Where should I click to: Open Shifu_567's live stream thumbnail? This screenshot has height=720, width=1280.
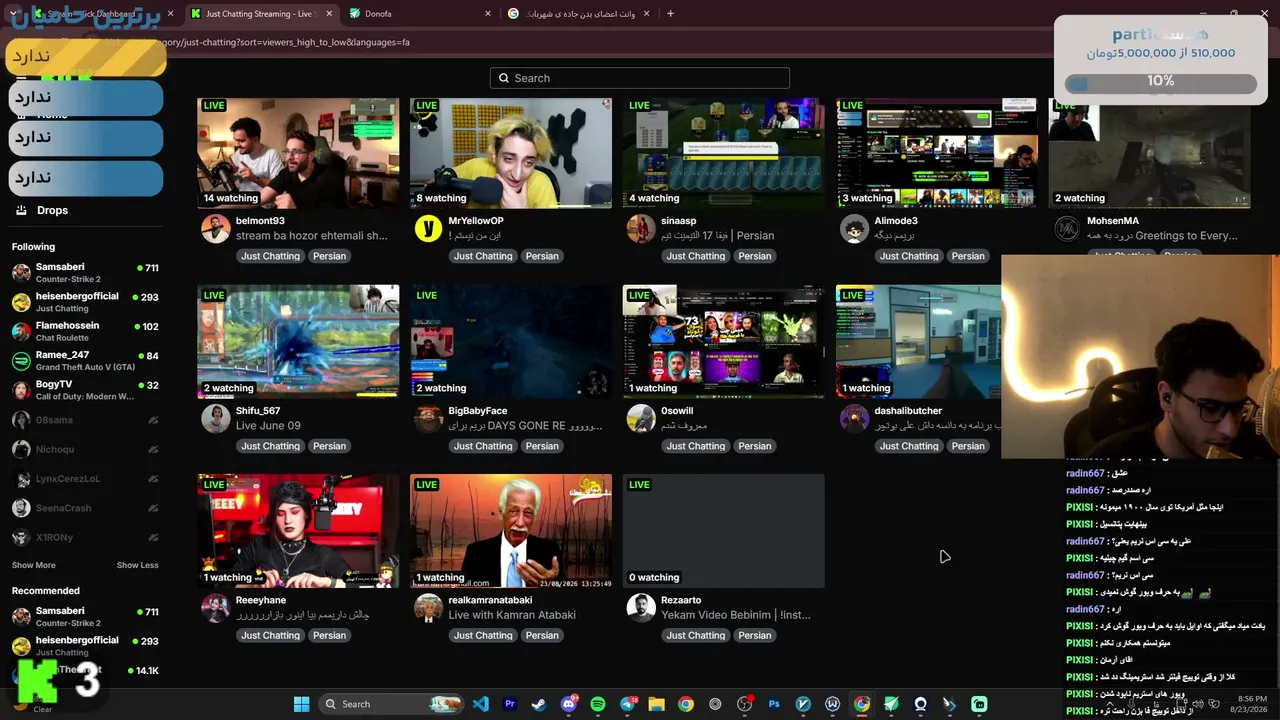point(298,342)
